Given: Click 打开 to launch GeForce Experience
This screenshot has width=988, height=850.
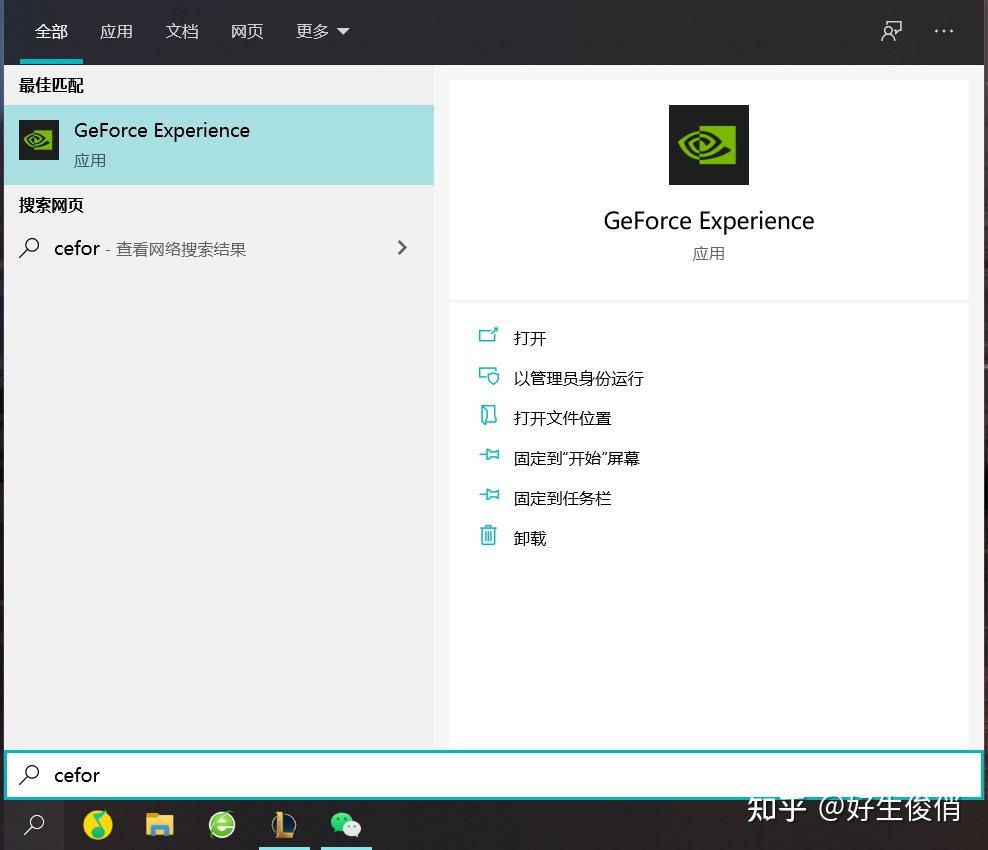Looking at the screenshot, I should click(529, 338).
